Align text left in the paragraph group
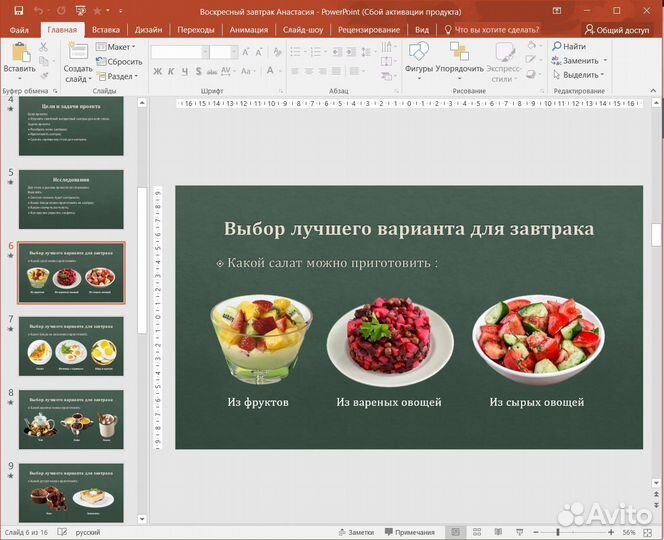Screen dimensions: 664x540 coord(295,71)
